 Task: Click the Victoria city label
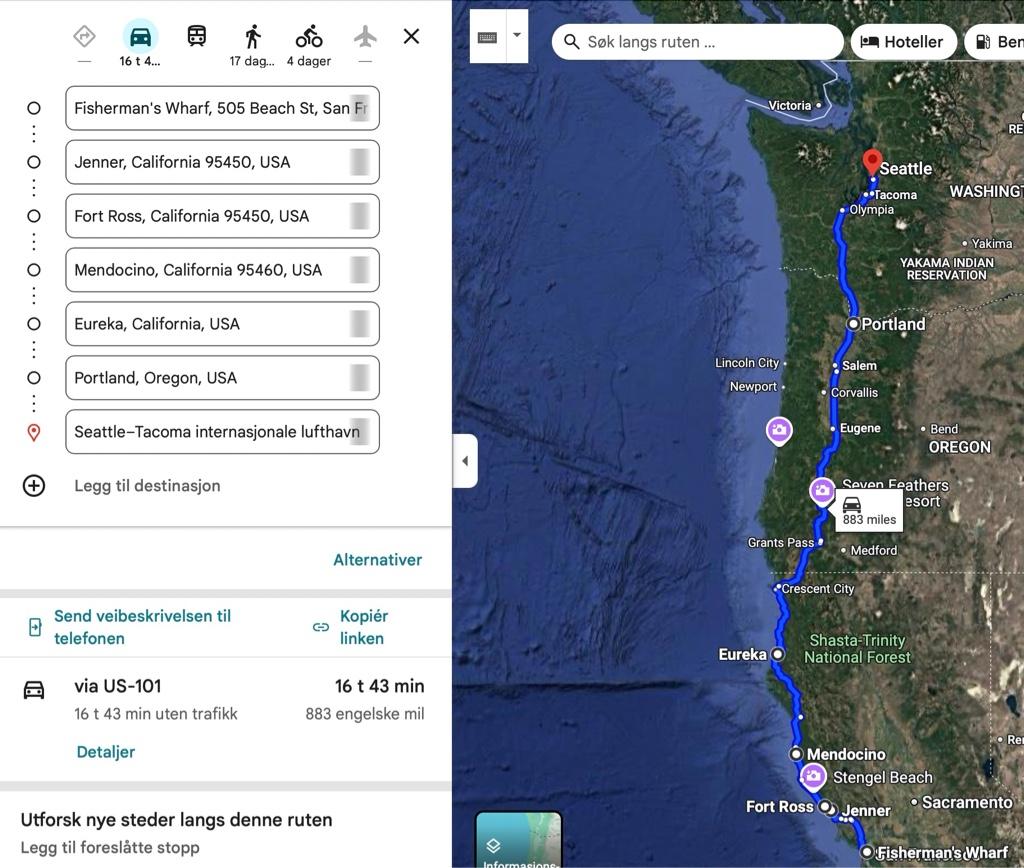789,105
